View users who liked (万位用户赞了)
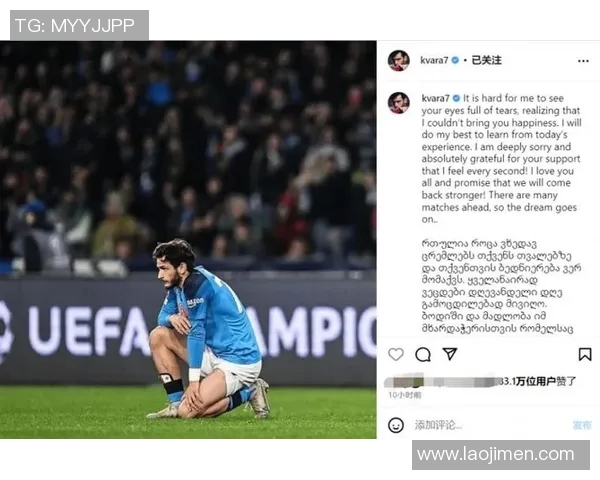Viewport: 600px width, 480px height. tap(538, 381)
